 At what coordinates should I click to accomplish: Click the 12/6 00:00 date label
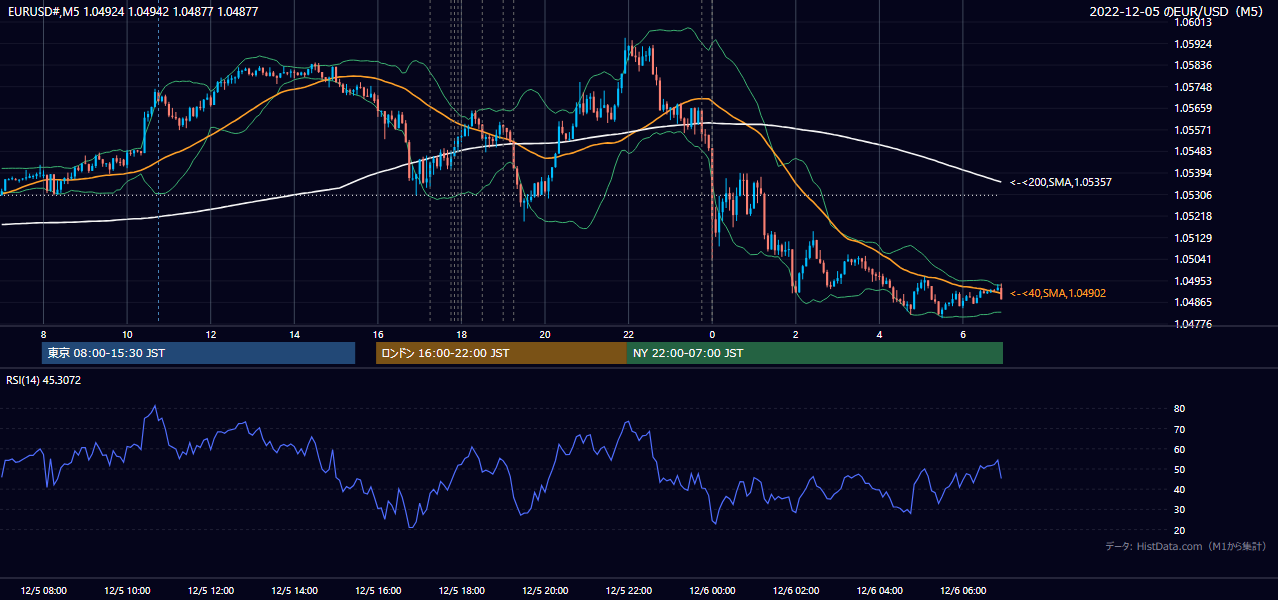click(x=712, y=591)
